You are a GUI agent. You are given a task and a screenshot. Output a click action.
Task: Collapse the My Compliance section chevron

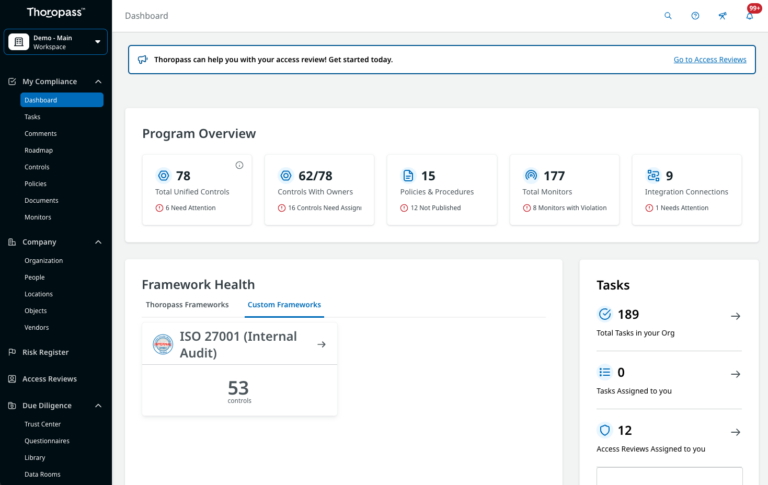tap(98, 82)
